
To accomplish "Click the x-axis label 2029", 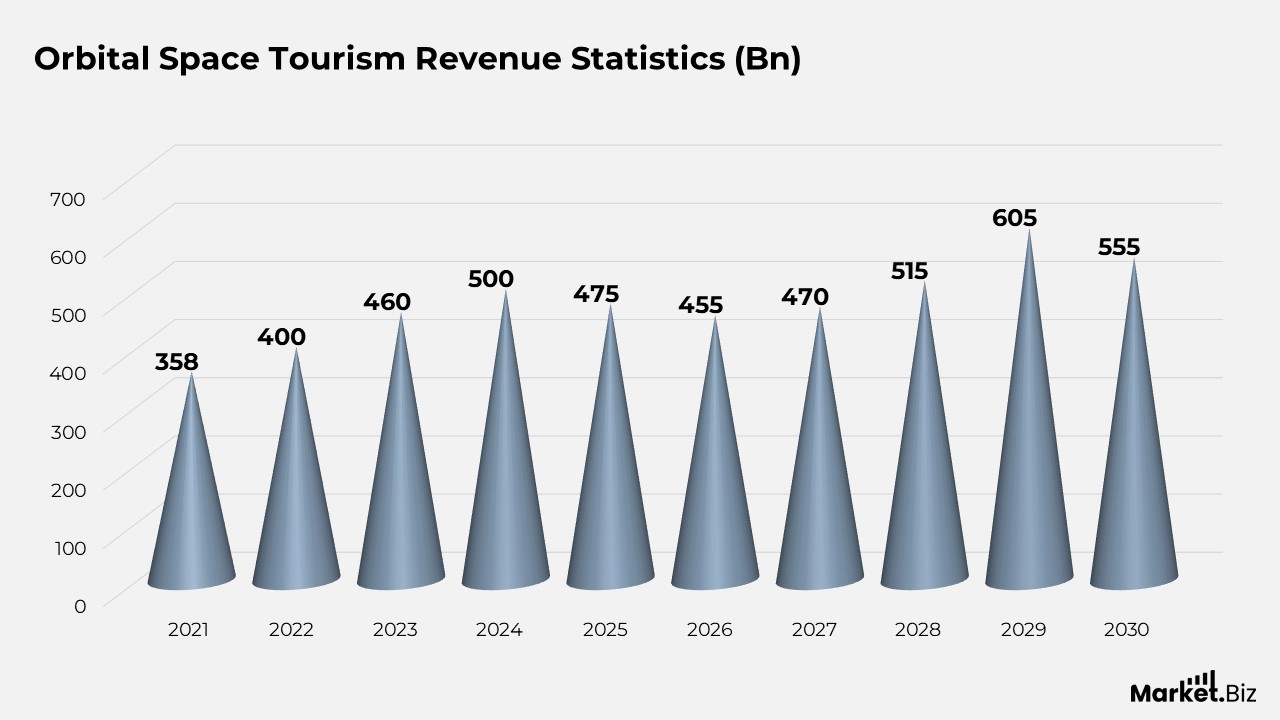I will pyautogui.click(x=1023, y=630).
